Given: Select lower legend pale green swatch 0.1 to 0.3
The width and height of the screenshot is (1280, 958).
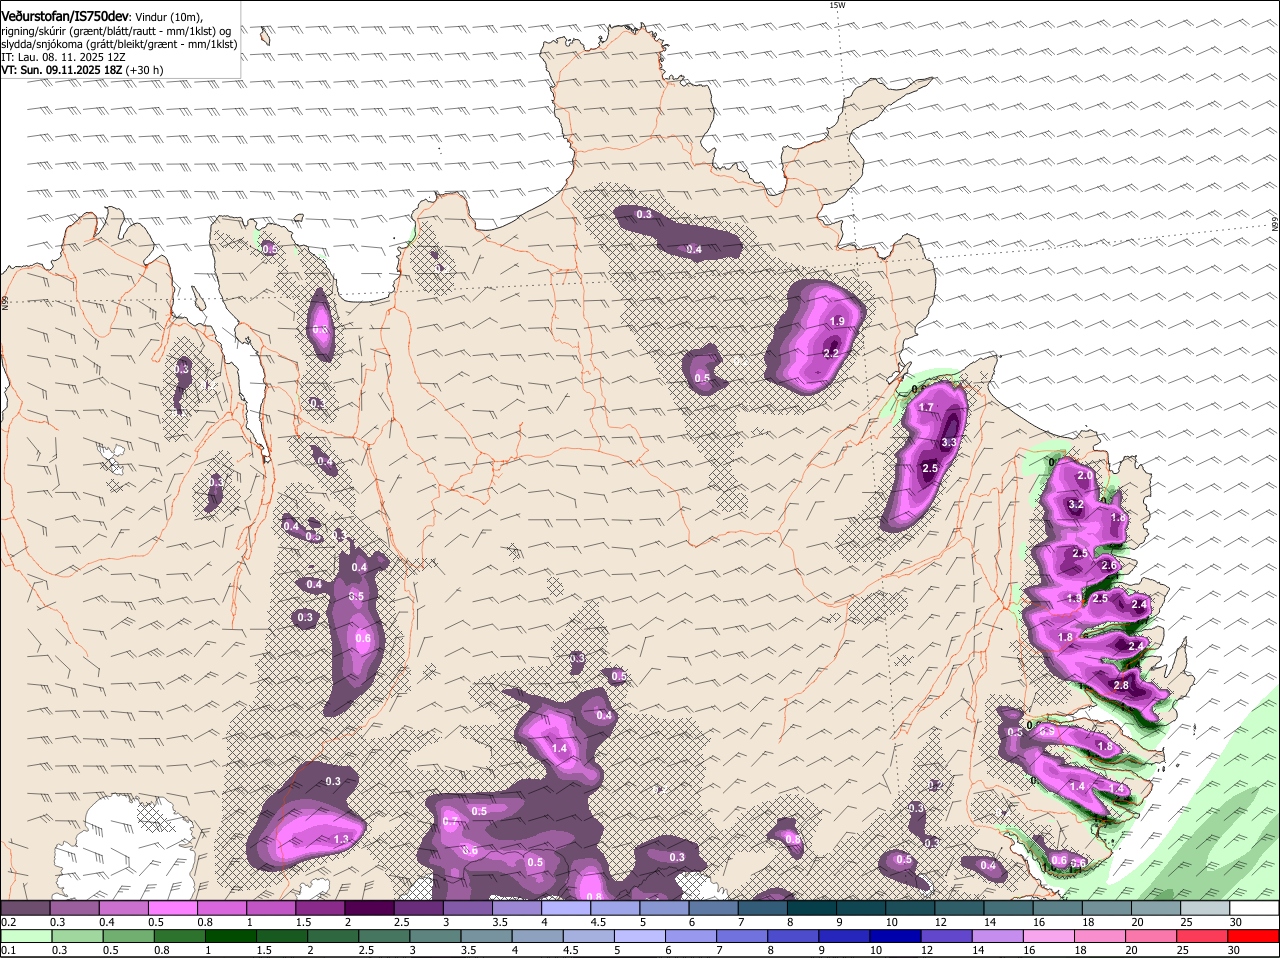Looking at the screenshot, I should [x=27, y=936].
